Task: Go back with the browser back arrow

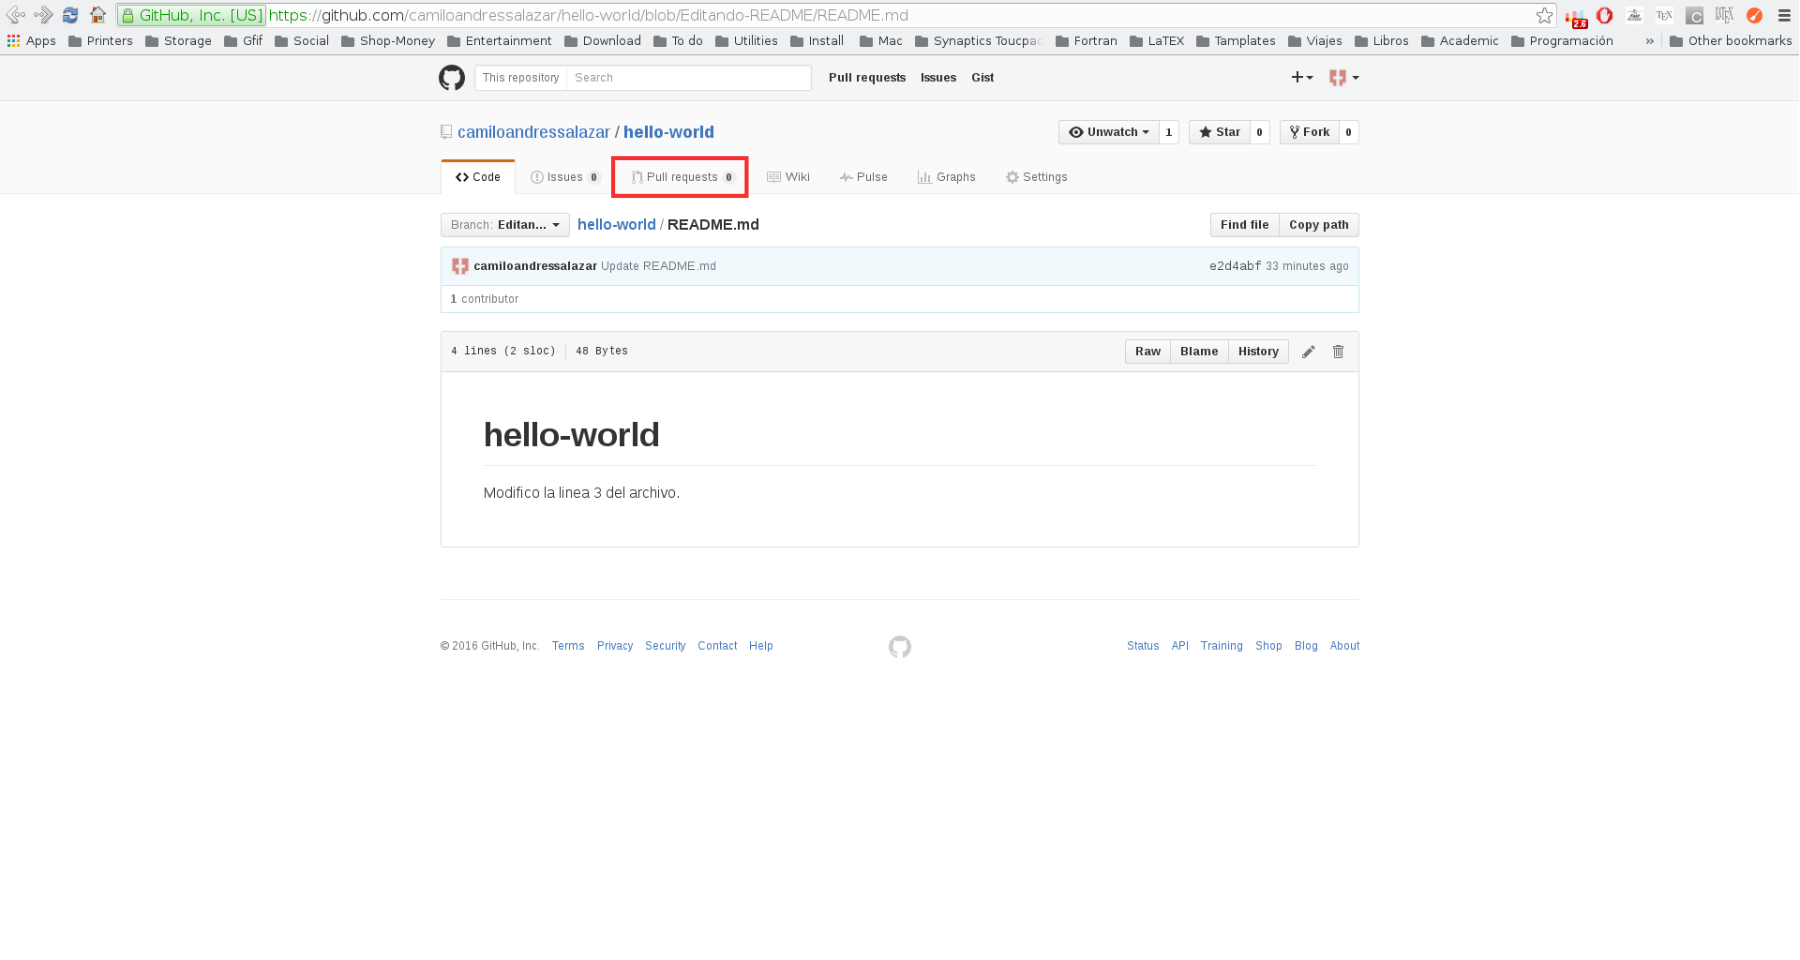Action: coord(16,15)
